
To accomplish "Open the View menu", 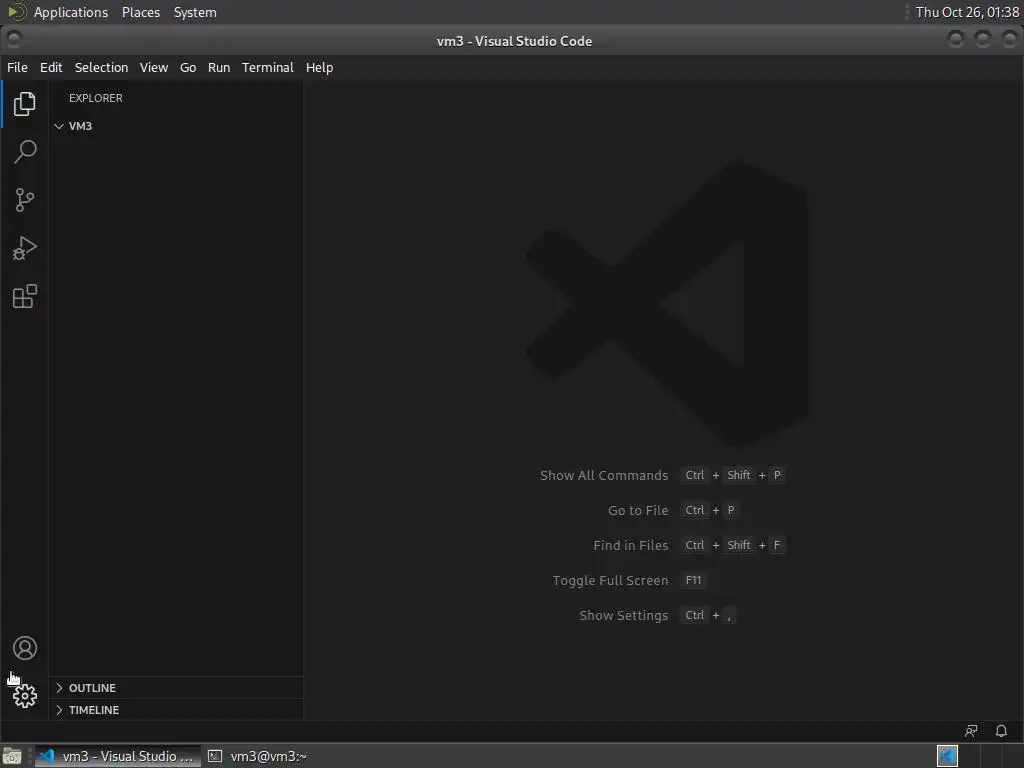I will [153, 67].
